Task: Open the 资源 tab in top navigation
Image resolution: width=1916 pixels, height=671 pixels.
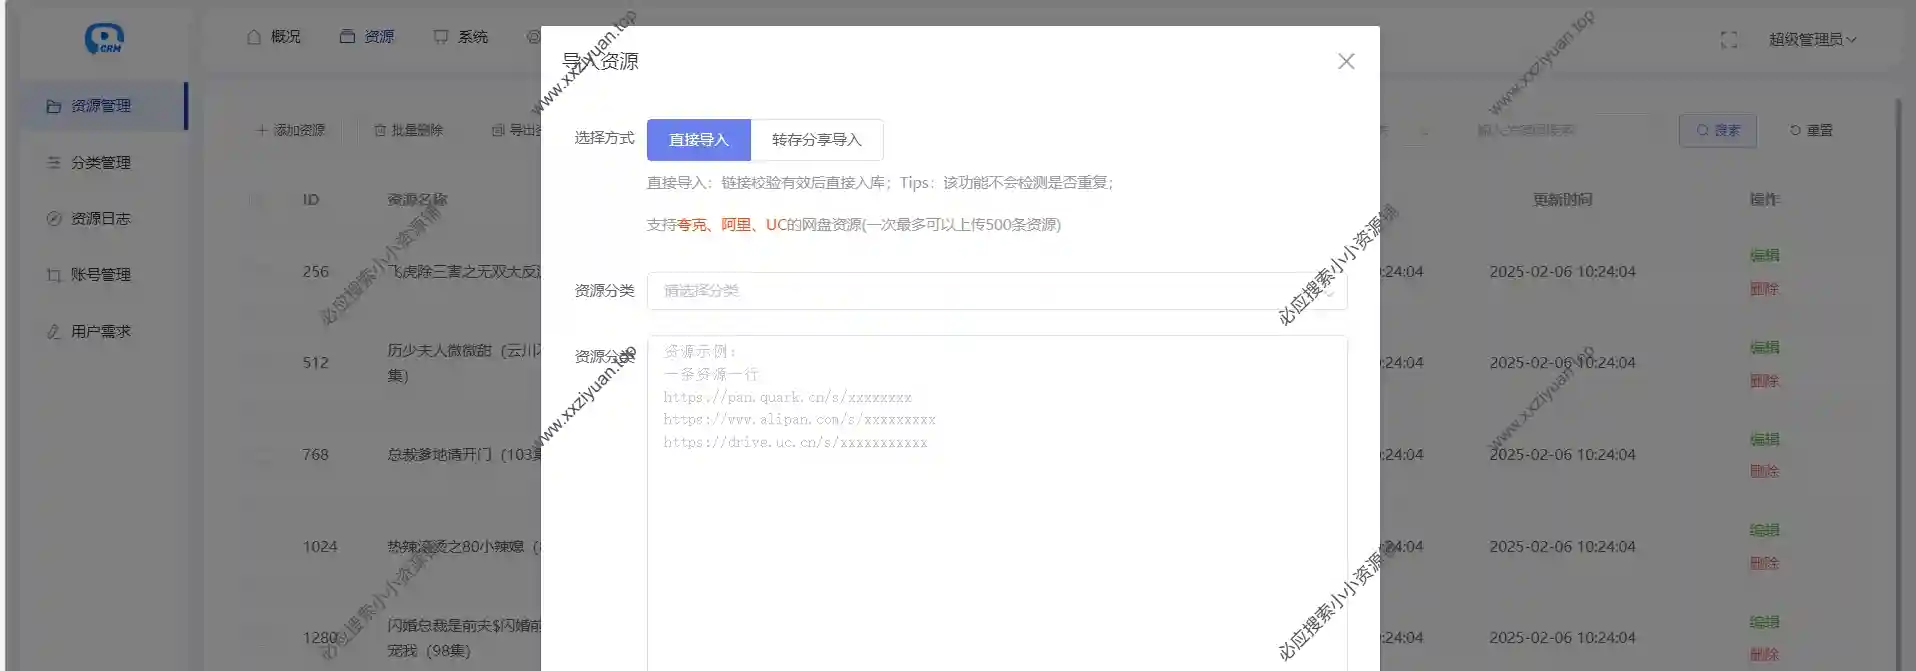Action: pos(367,37)
